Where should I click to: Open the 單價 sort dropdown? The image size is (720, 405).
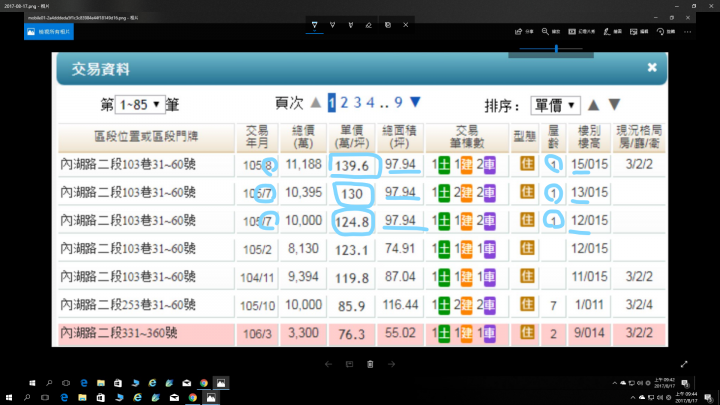click(555, 106)
